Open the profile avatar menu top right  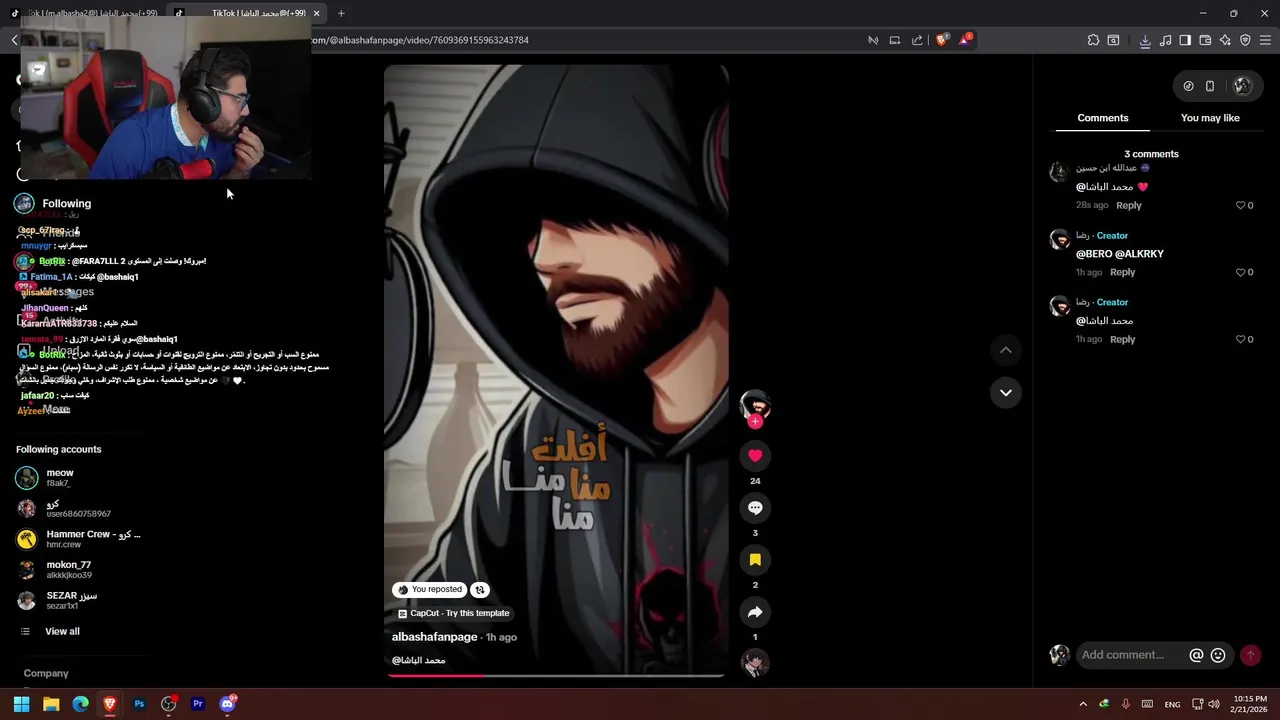pyautogui.click(x=1242, y=86)
